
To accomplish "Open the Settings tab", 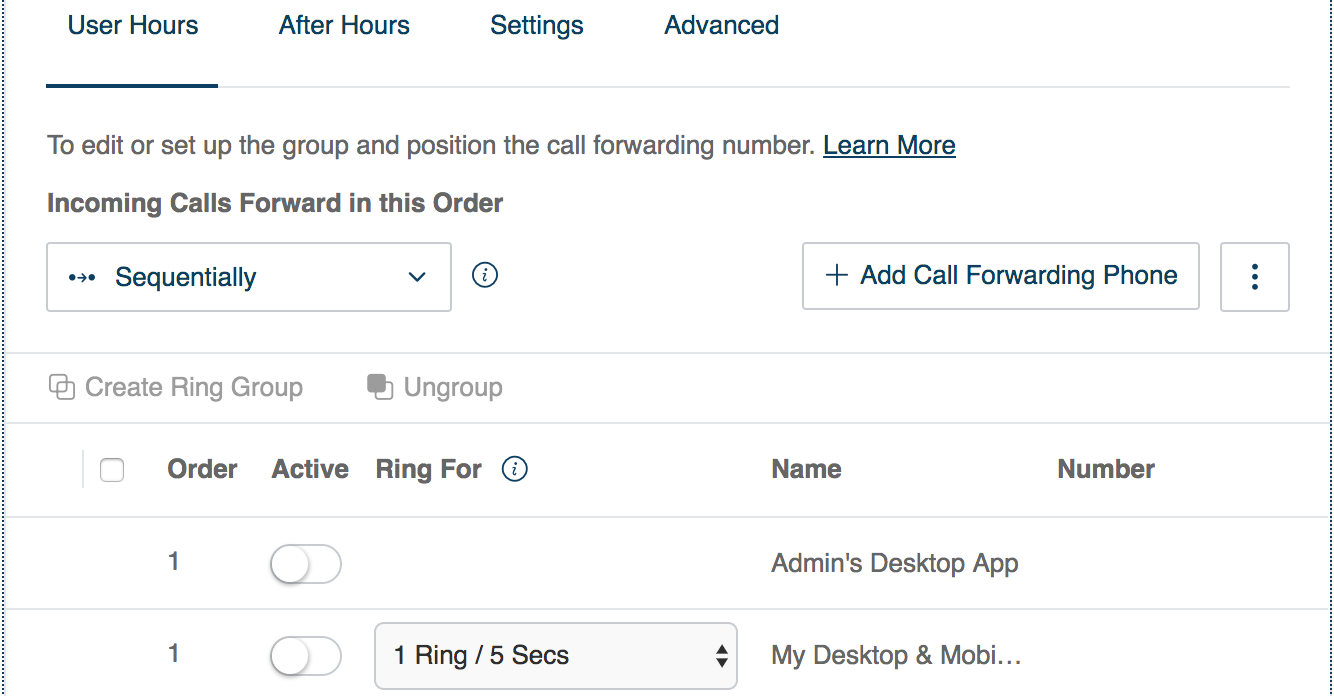I will click(x=537, y=26).
